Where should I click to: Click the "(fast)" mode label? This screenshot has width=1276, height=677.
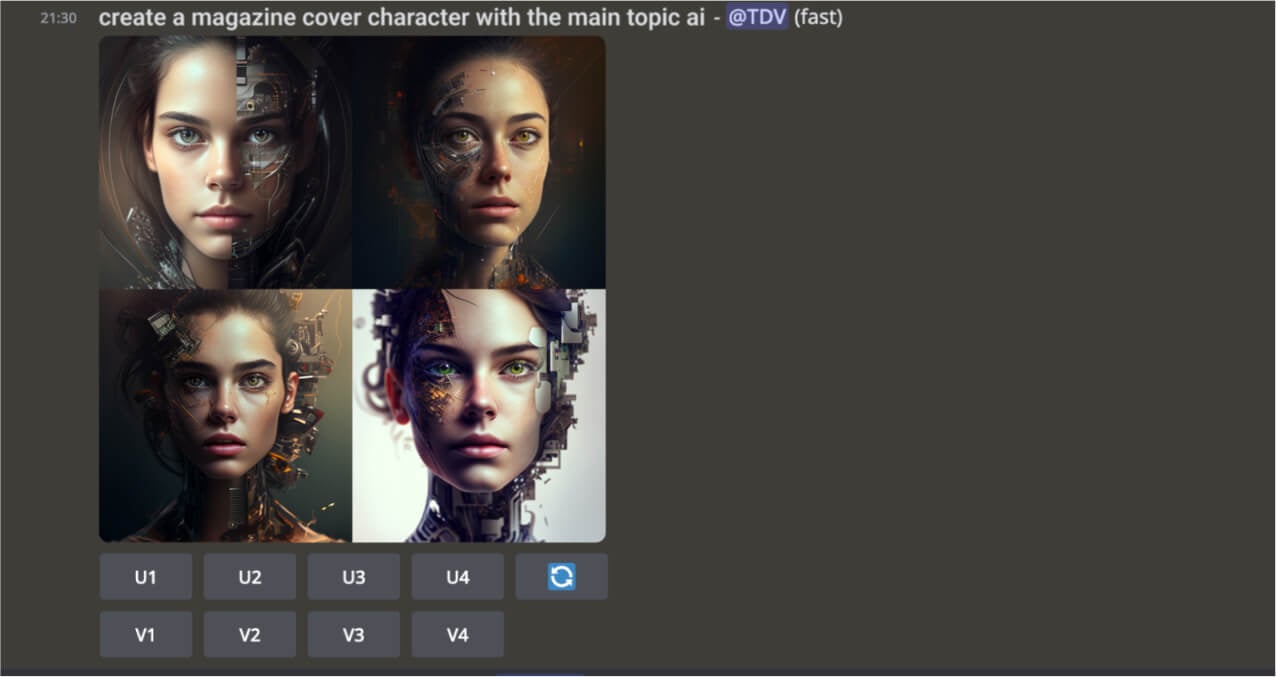click(x=818, y=17)
